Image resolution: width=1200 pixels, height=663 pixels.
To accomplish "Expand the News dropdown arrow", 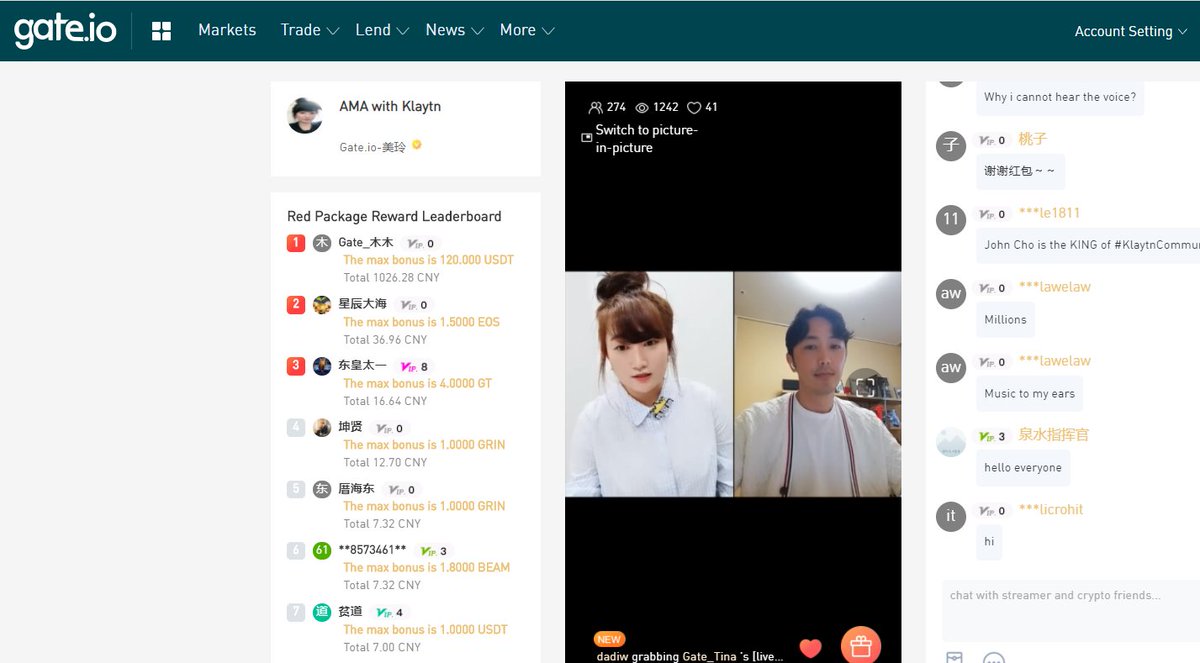I will pos(478,31).
